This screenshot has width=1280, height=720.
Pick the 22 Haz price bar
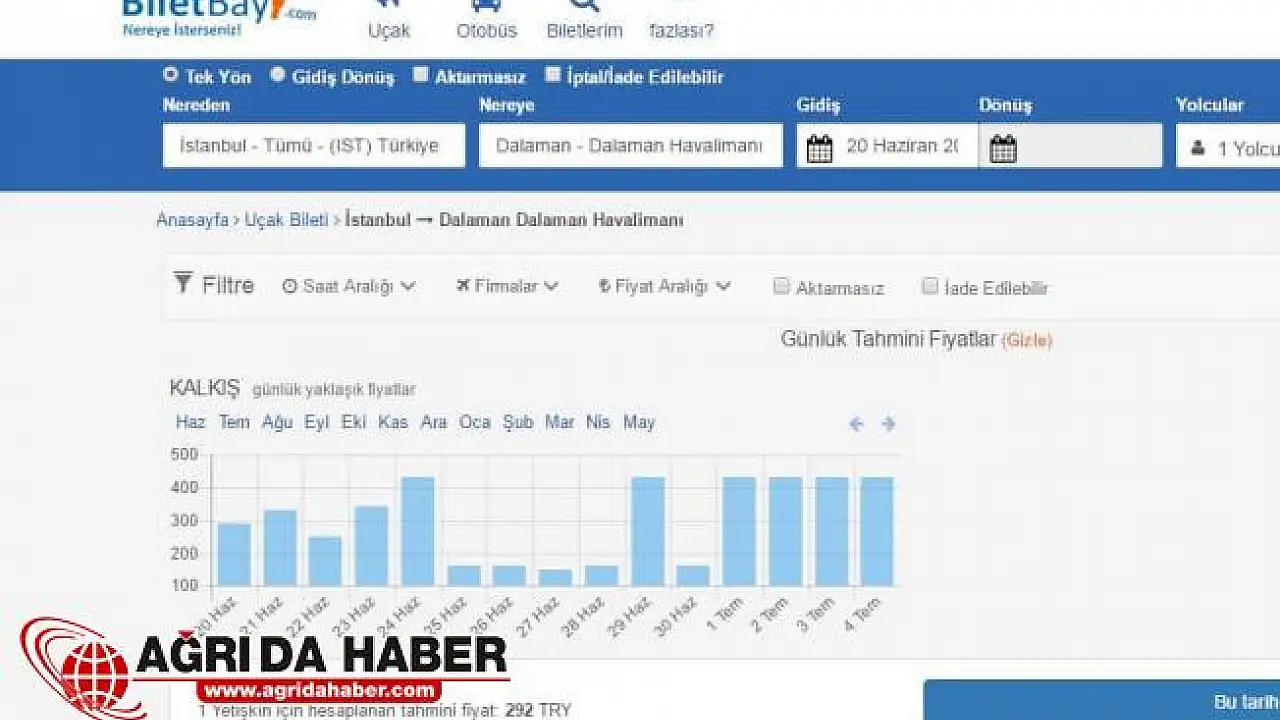(325, 561)
